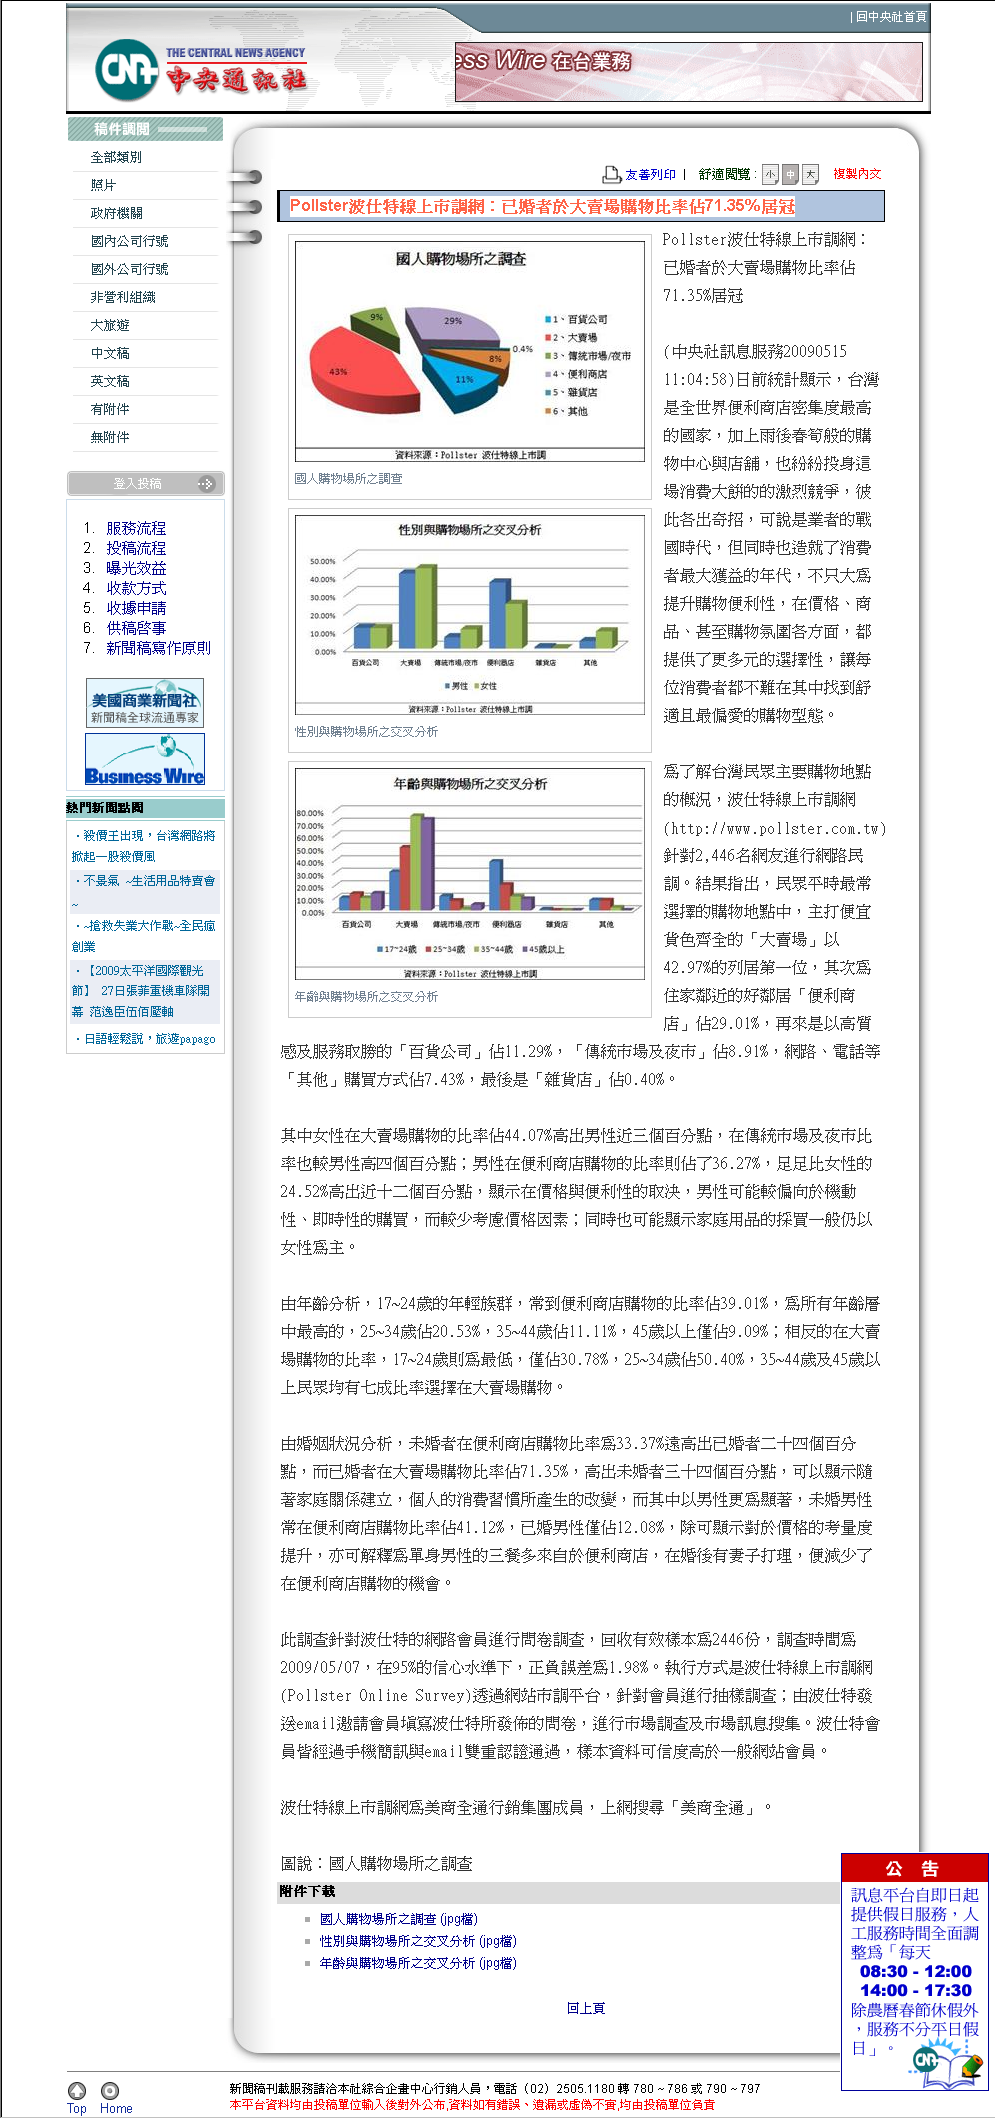Viewport: 995px width, 2118px height.
Task: Open 投稿流程 link
Action: [x=136, y=548]
